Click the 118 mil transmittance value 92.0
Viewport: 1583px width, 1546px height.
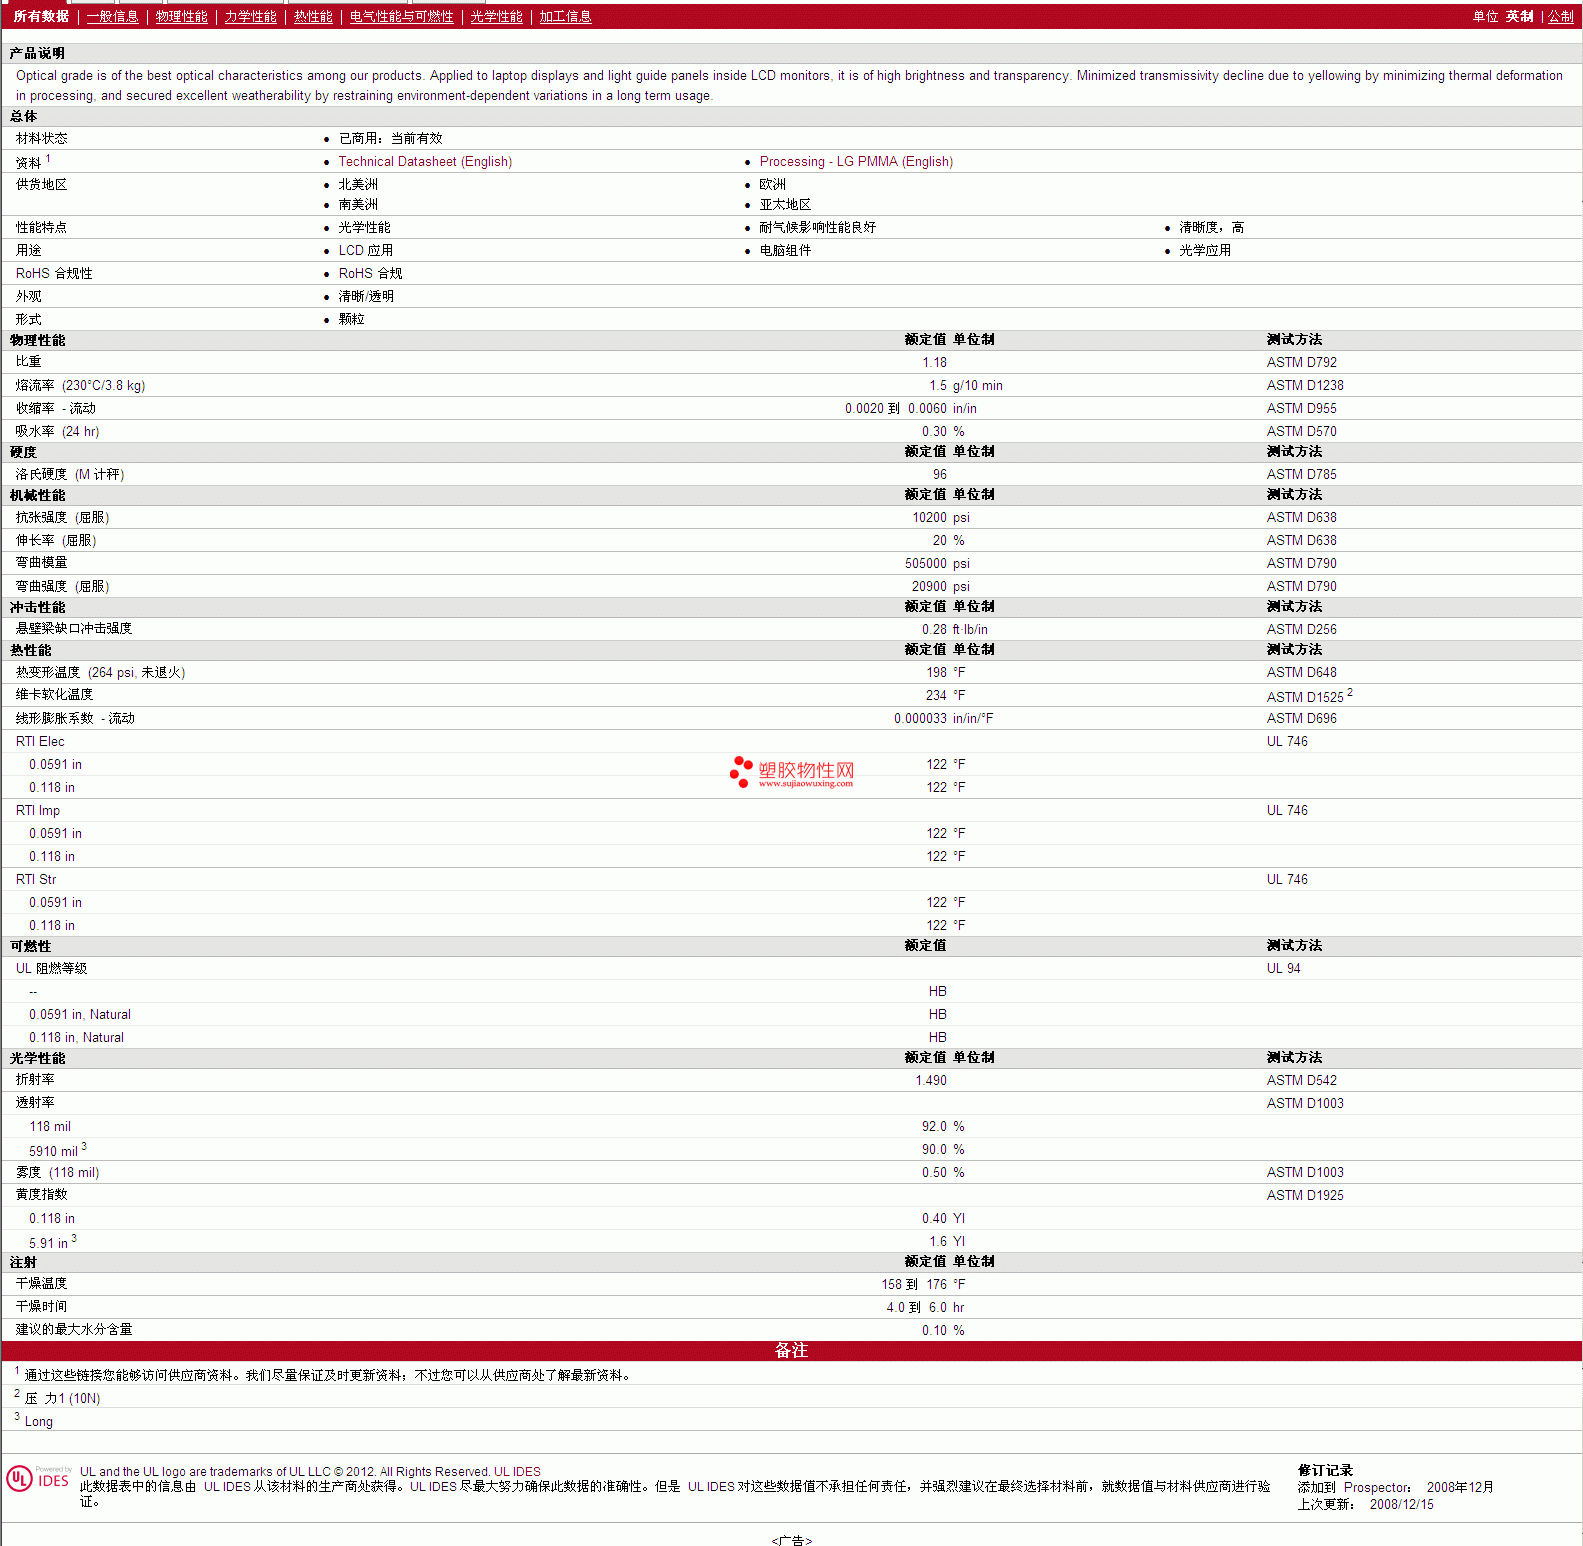934,1127
